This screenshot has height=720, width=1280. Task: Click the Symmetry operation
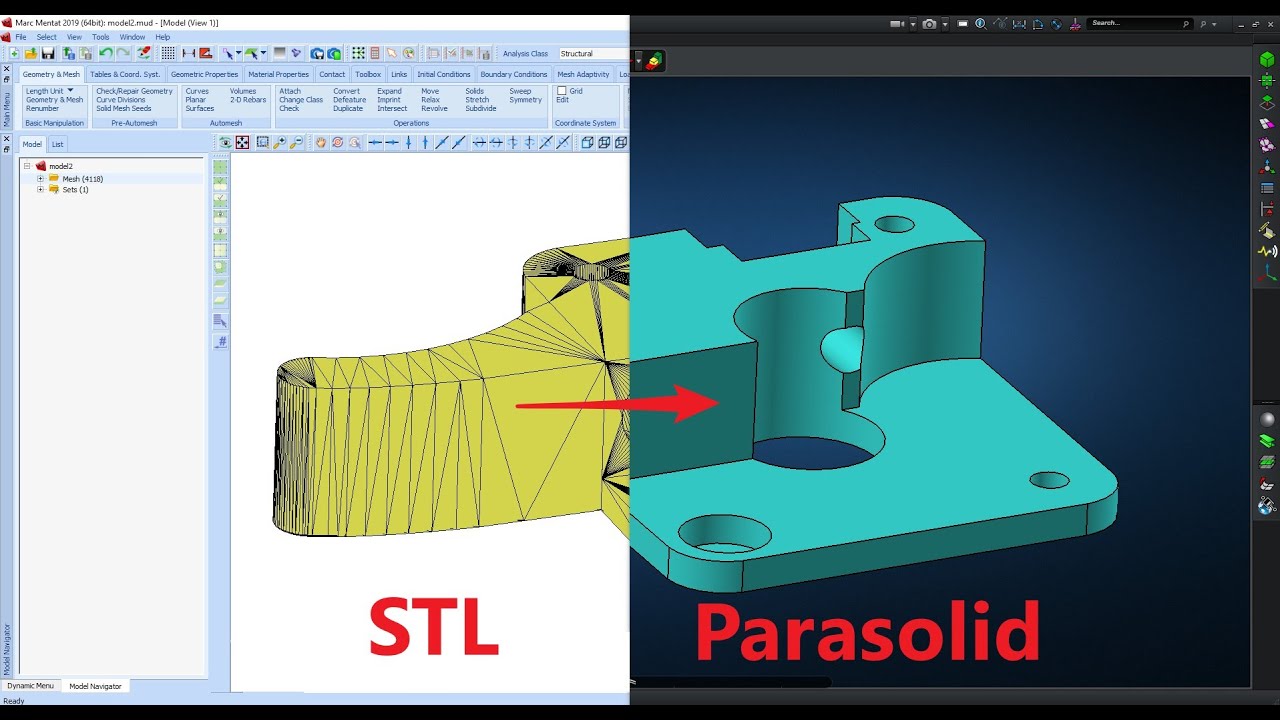(525, 100)
